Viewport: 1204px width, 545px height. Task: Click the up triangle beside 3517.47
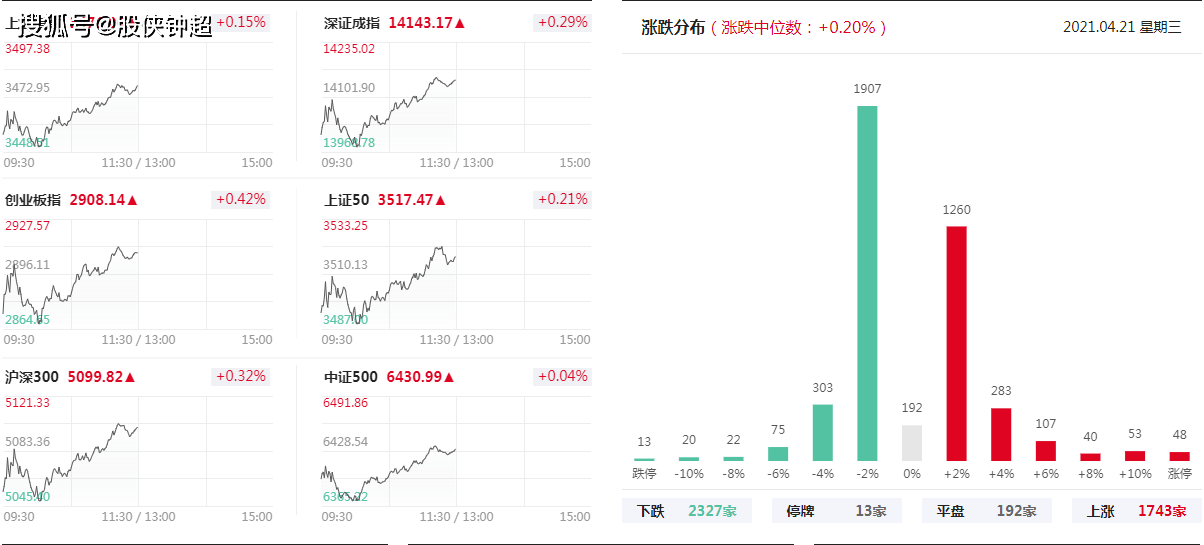[440, 200]
